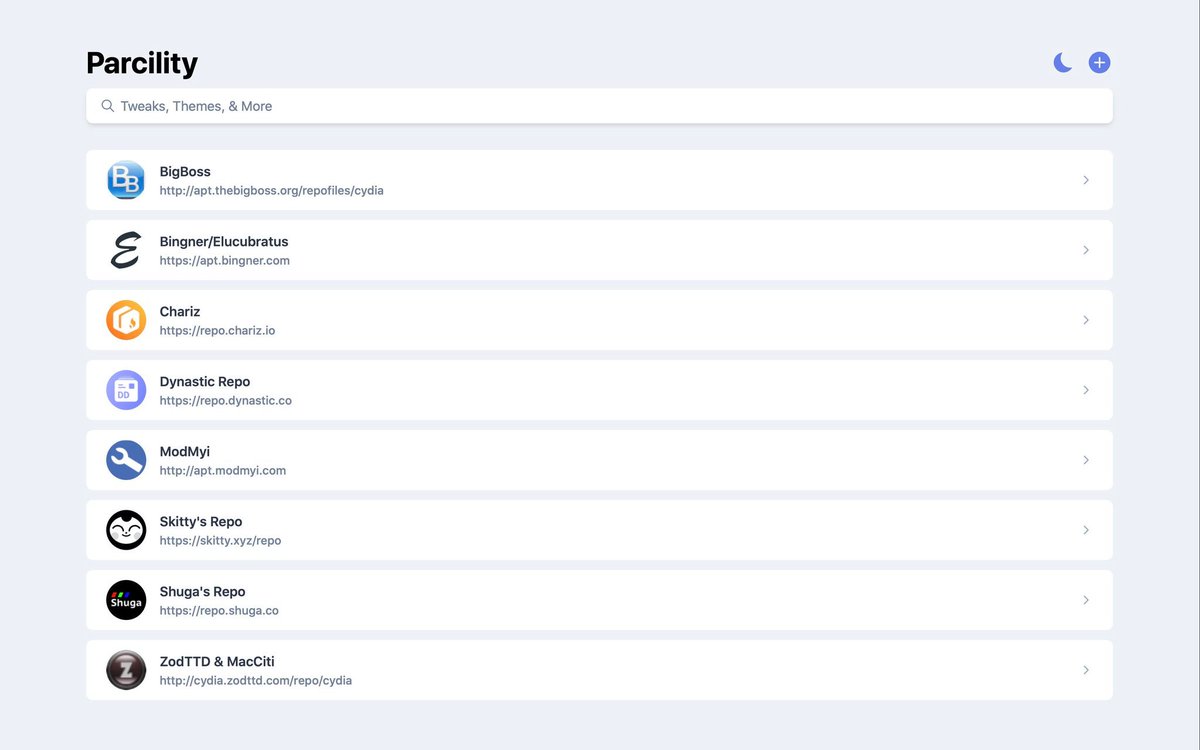Click the https://apt.bingner.com URL
The image size is (1200, 750).
[x=225, y=260]
